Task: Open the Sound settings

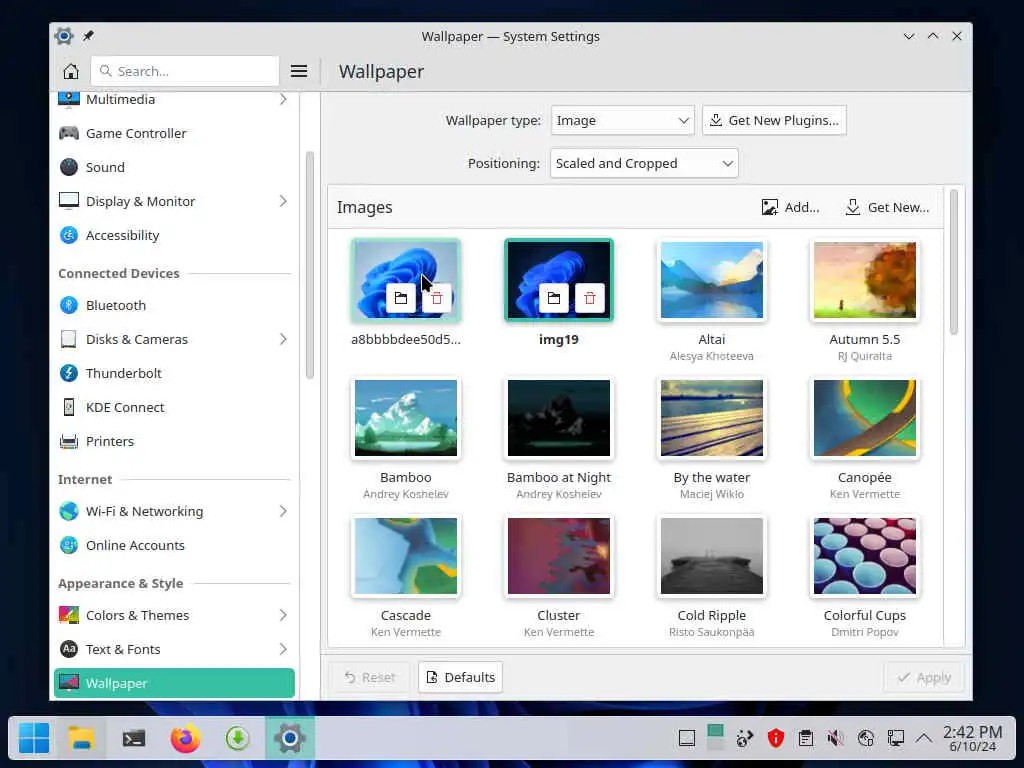Action: [174, 167]
